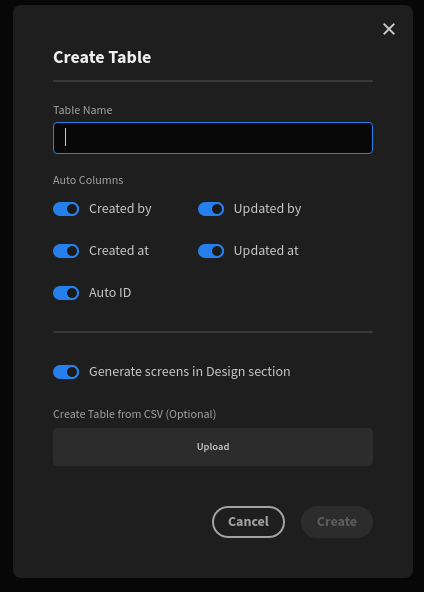Upload a CSV file for the table

[213, 447]
